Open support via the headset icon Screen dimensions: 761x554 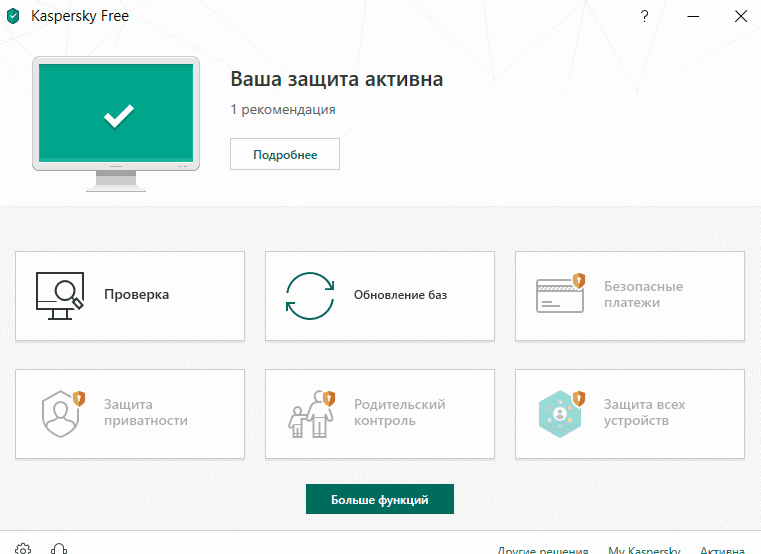59,549
